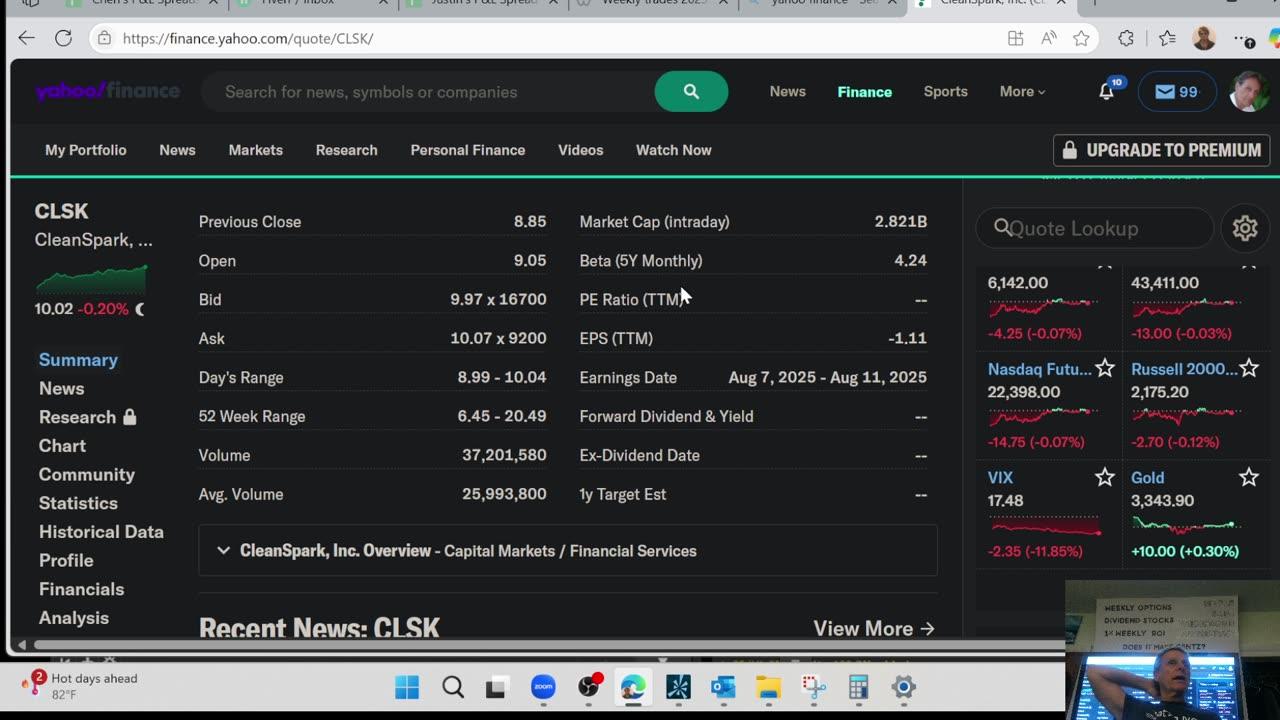Open the Gold quote link
The width and height of the screenshot is (1280, 720).
[x=1148, y=478]
